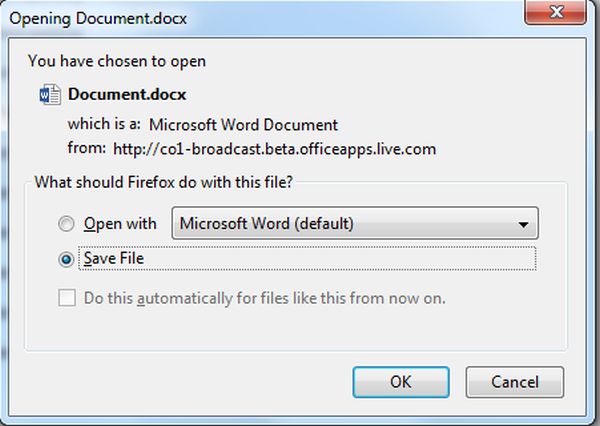
Task: Click the application dropdown arrow
Action: tap(522, 224)
